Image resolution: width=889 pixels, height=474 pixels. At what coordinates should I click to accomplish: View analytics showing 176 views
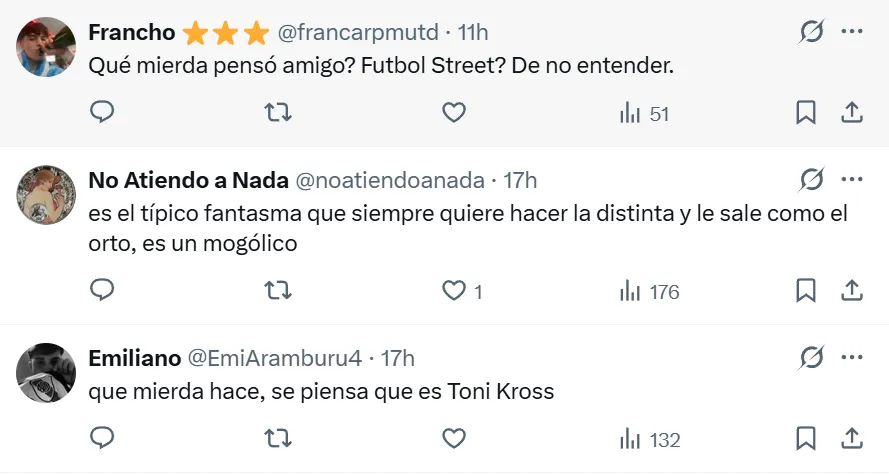(x=649, y=292)
